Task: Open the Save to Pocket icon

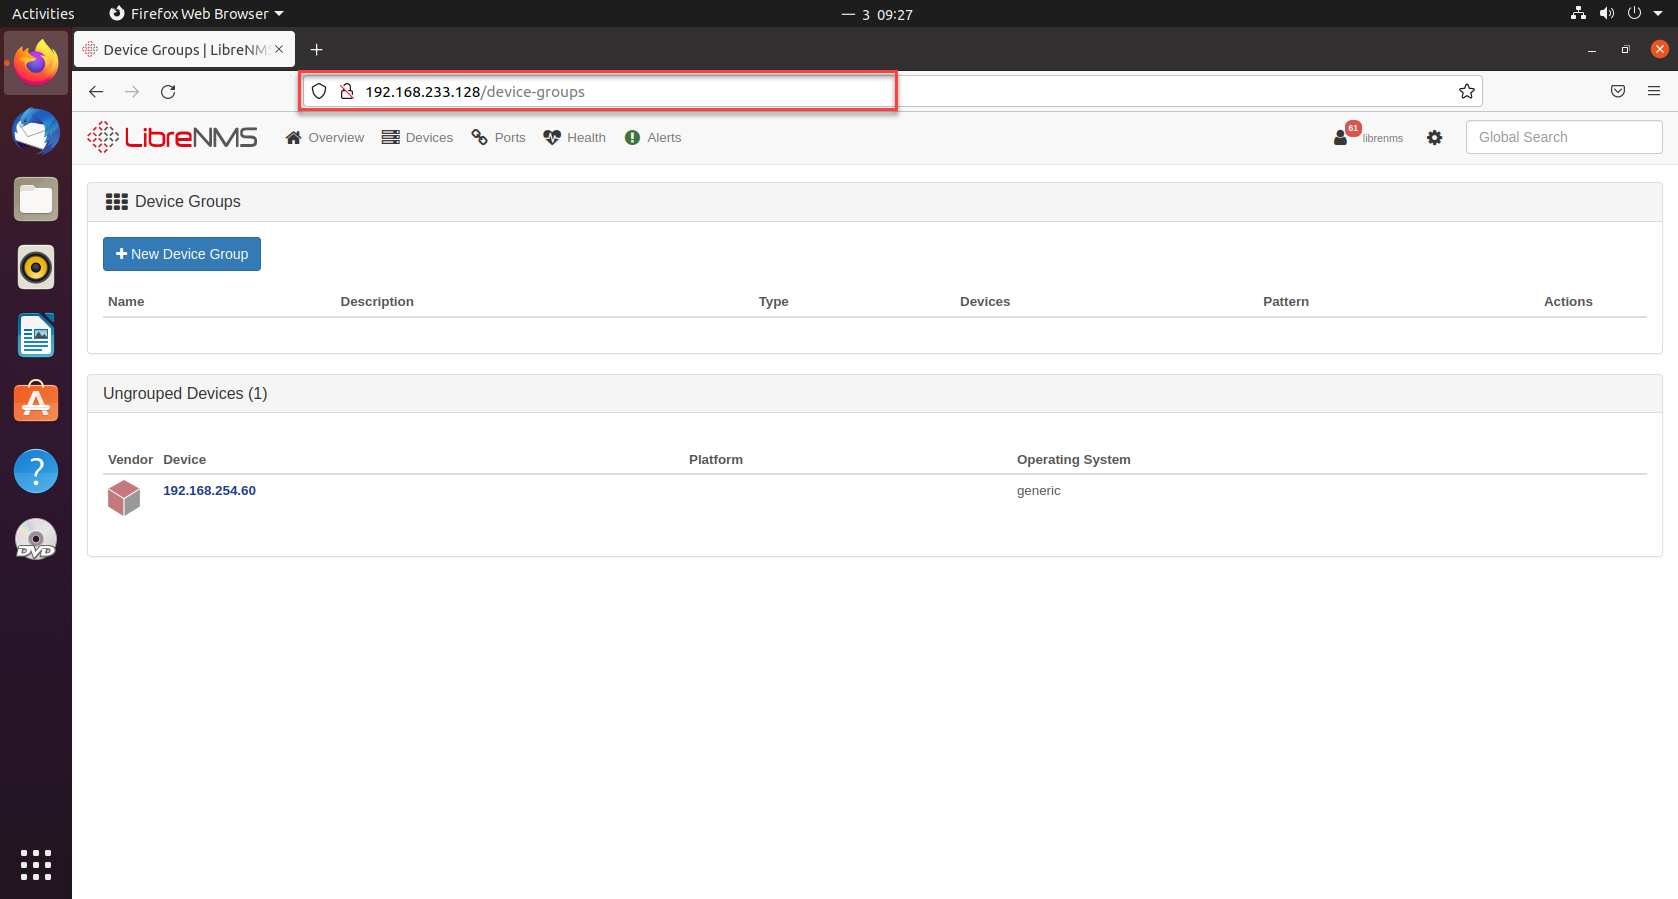Action: (x=1617, y=92)
